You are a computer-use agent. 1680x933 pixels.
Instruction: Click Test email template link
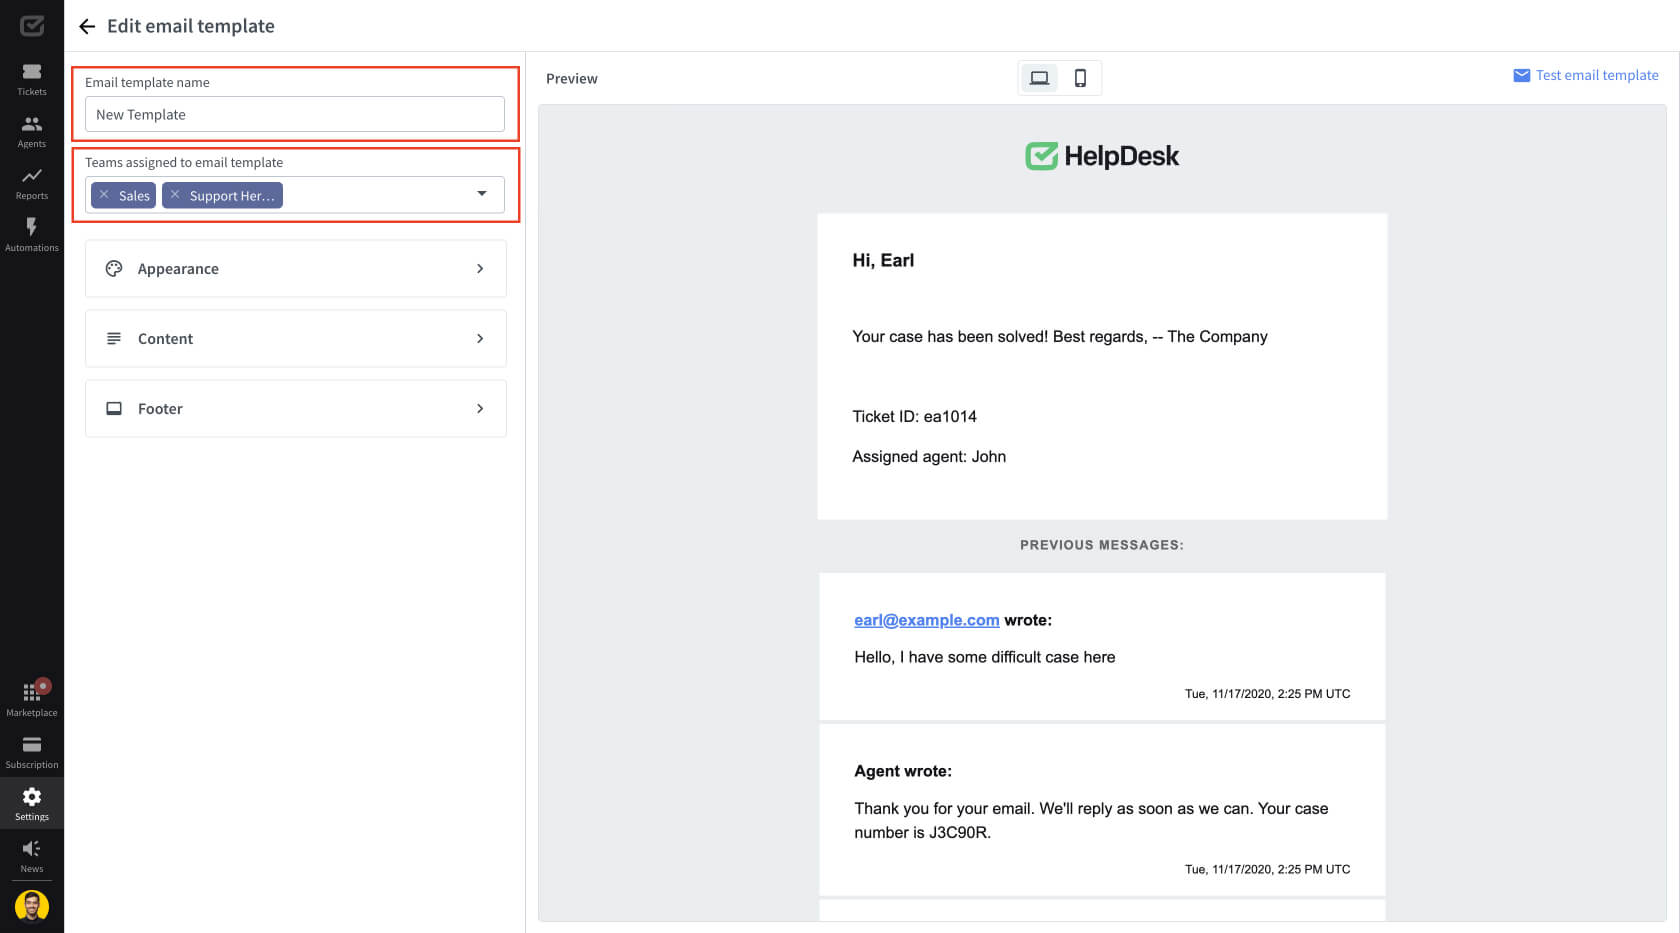tap(1597, 75)
